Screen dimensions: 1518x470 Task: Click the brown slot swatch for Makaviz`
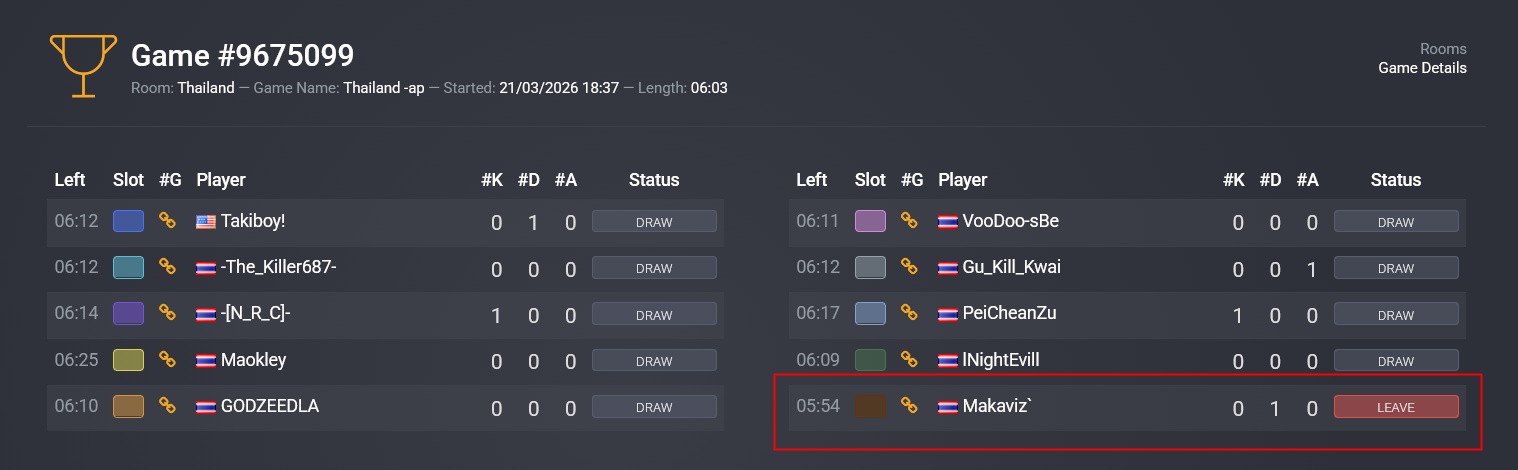[870, 406]
